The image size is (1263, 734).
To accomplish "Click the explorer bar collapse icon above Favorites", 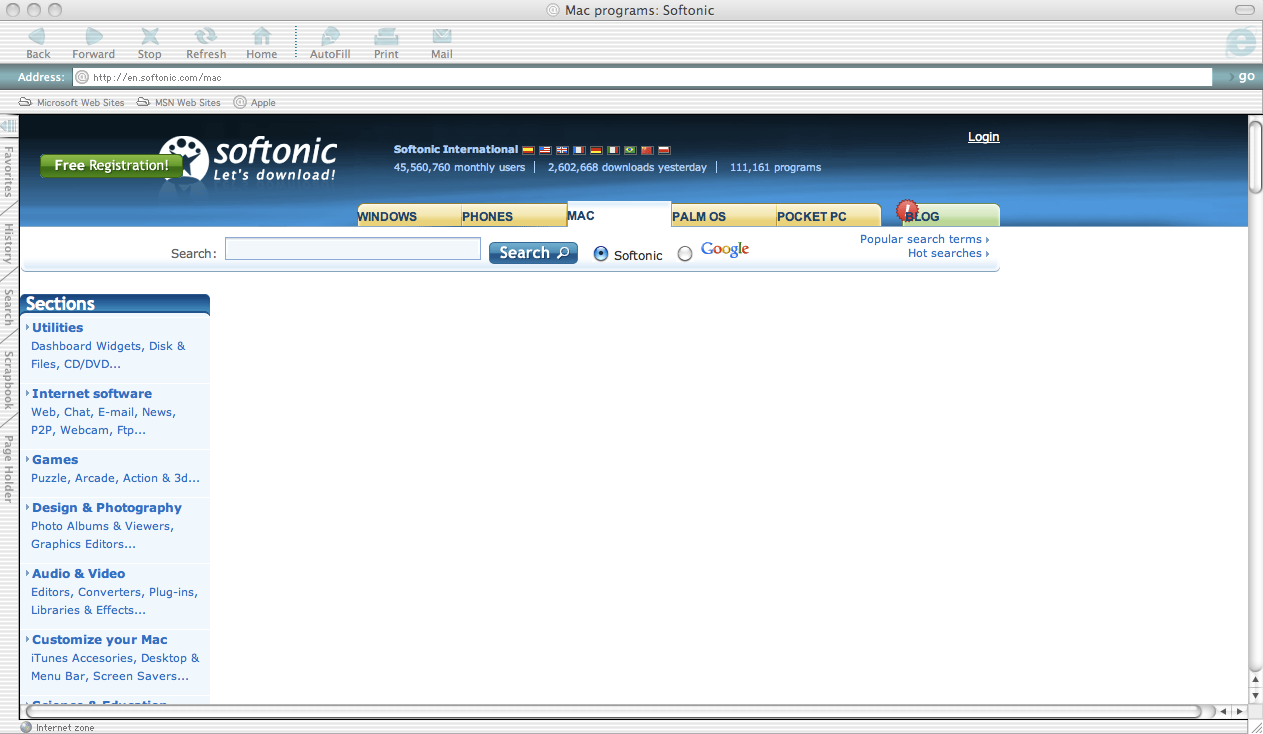I will click(x=8, y=126).
